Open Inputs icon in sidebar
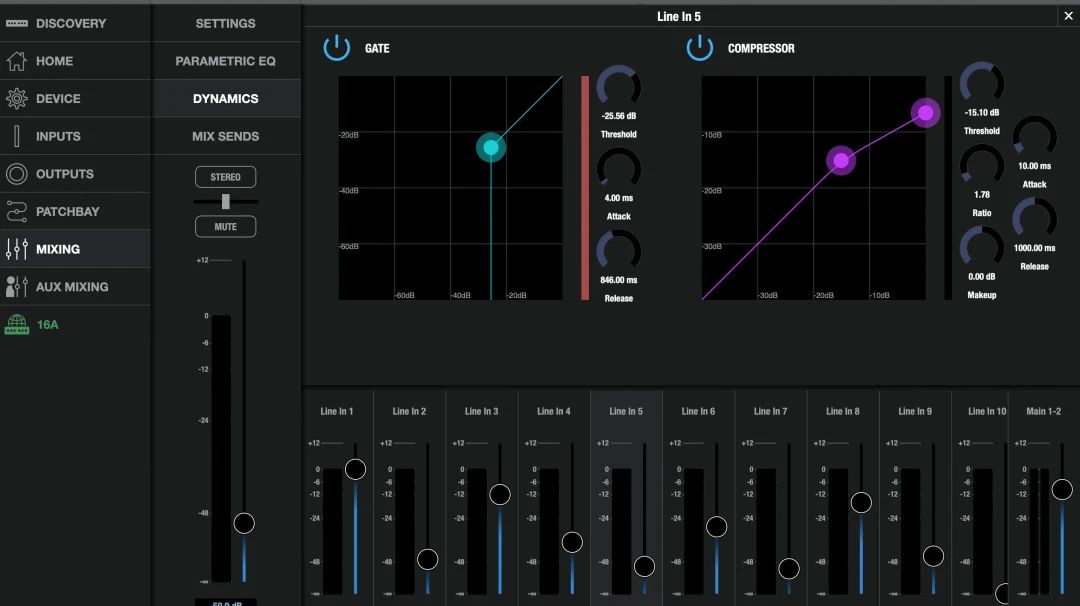 click(17, 136)
